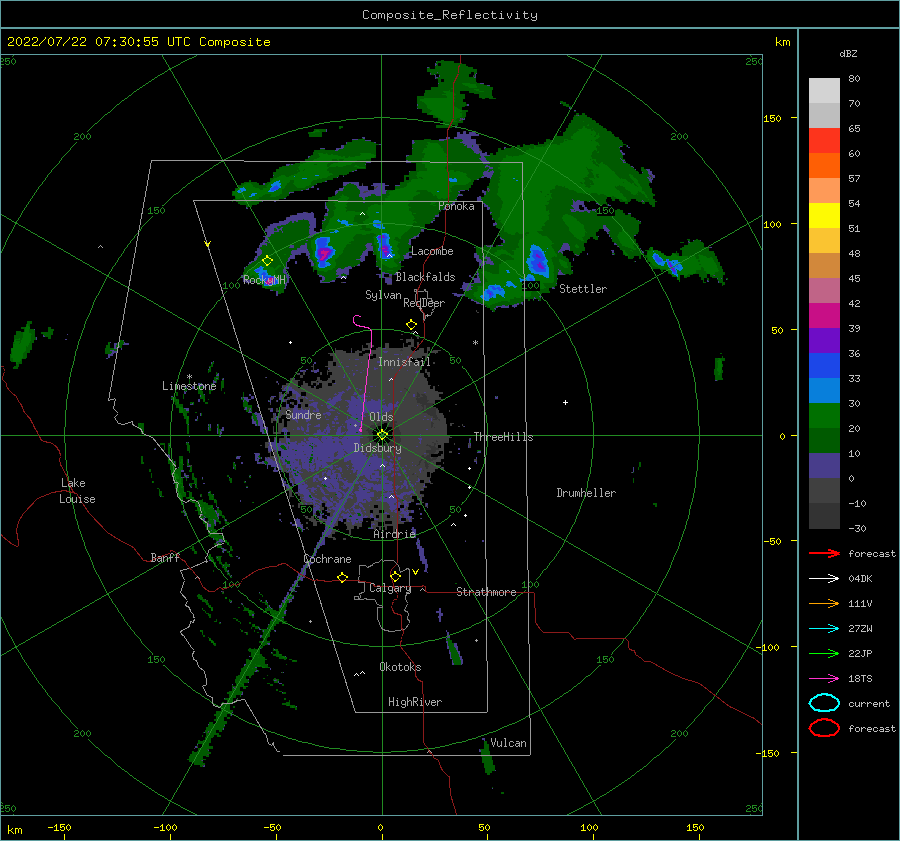Click the Composite_Reflectivity title

[449, 15]
